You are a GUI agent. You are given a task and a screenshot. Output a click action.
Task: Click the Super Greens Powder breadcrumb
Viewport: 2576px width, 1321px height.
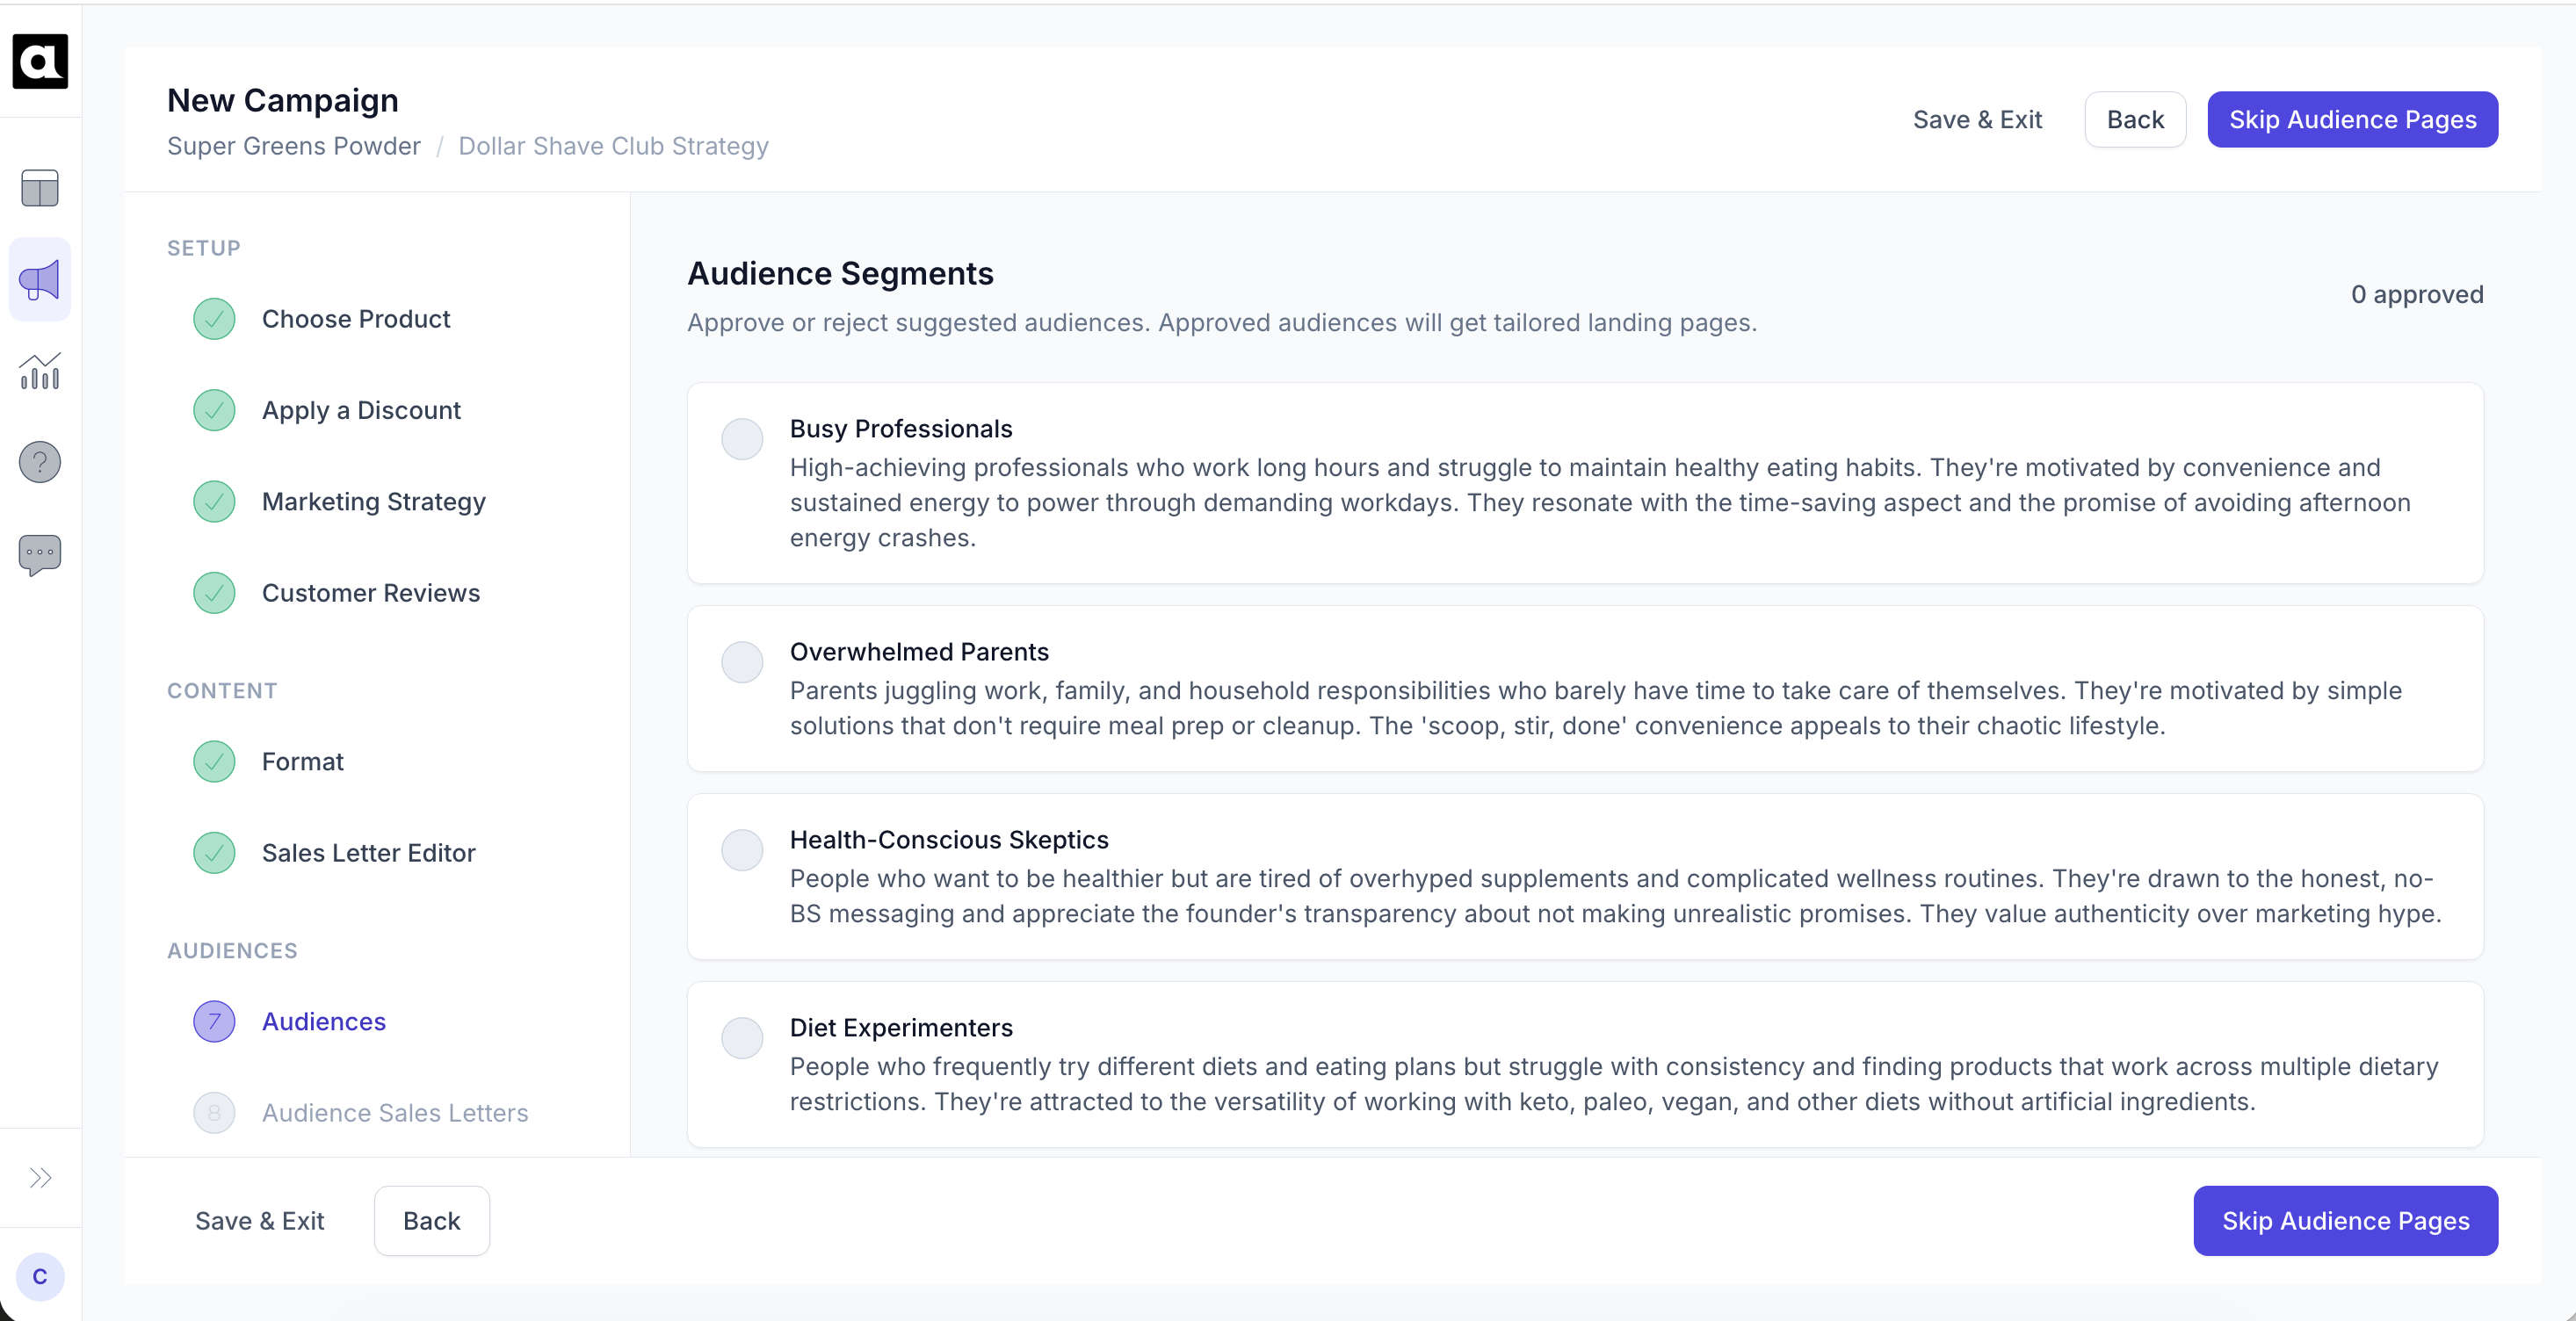coord(293,146)
